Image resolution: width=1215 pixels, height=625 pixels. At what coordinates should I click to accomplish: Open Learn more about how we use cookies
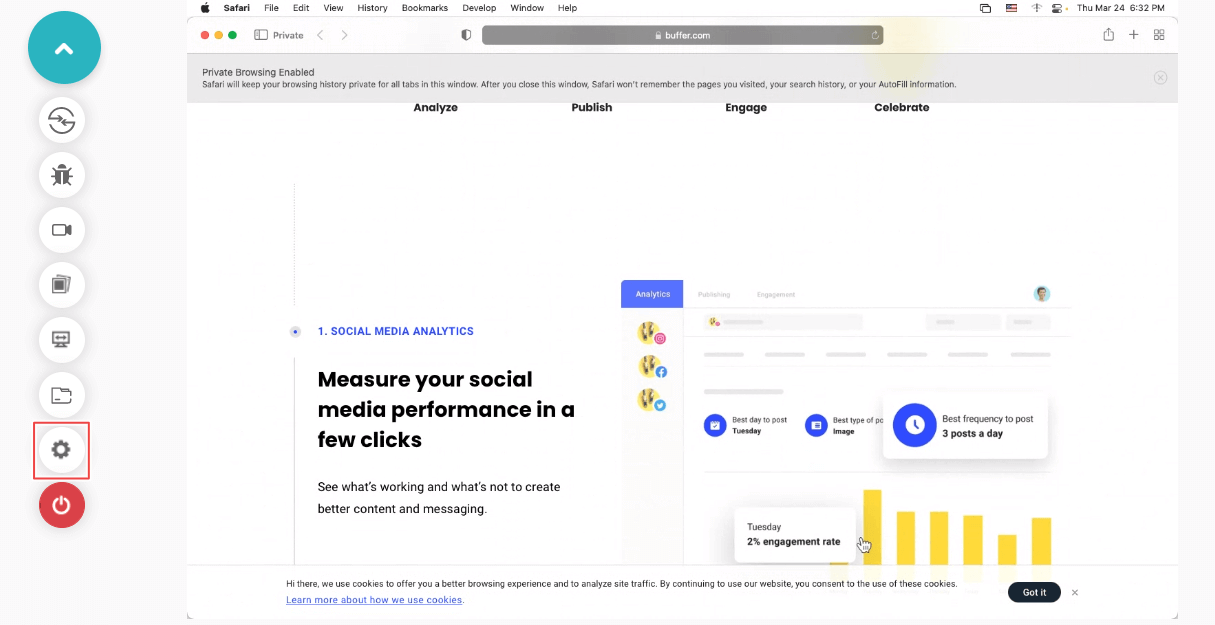click(x=374, y=600)
